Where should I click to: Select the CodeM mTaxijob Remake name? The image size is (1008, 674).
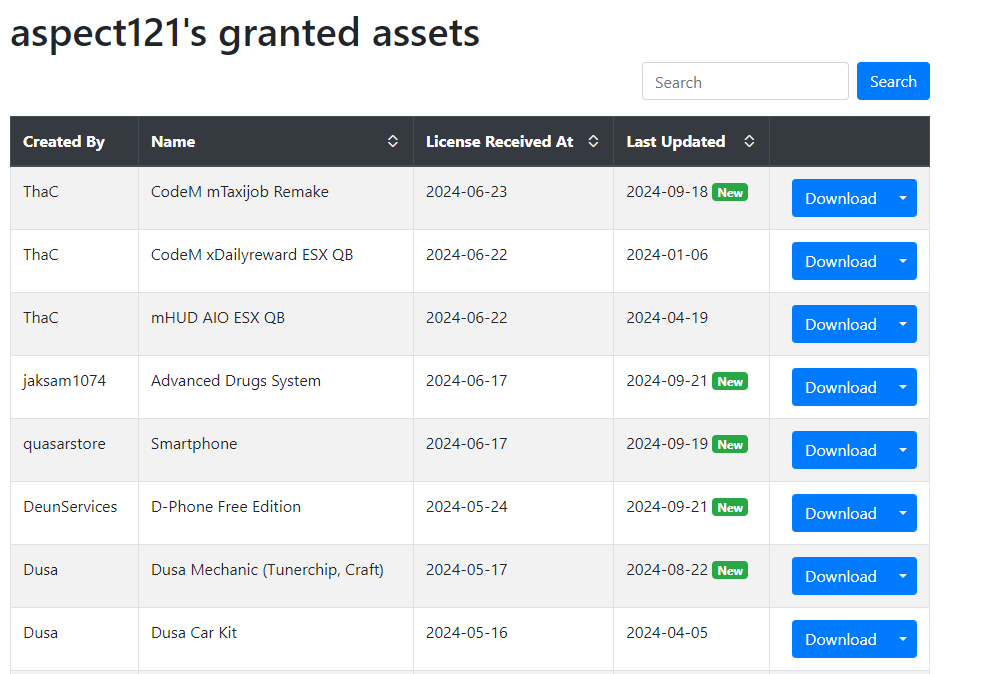click(x=240, y=192)
